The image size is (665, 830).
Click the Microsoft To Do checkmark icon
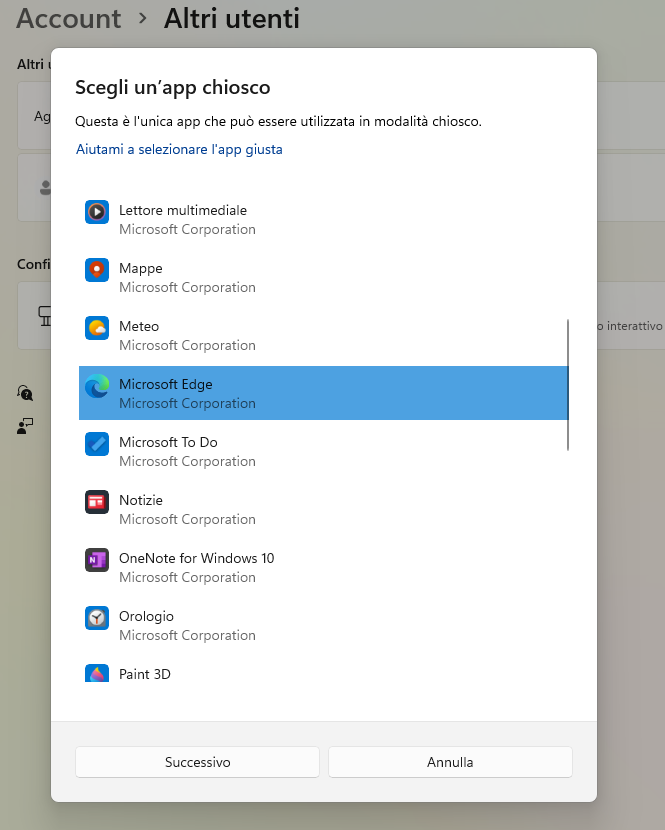click(97, 443)
